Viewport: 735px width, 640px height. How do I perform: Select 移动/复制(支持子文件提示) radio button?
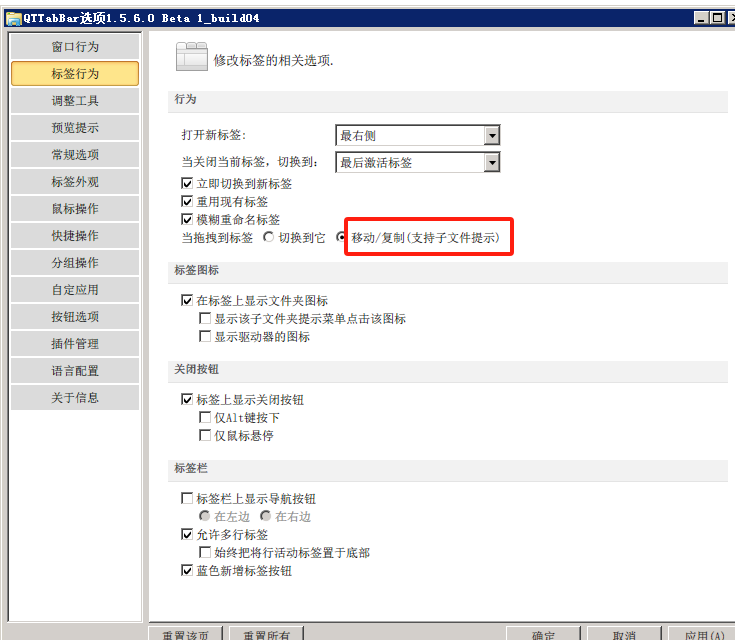click(341, 237)
